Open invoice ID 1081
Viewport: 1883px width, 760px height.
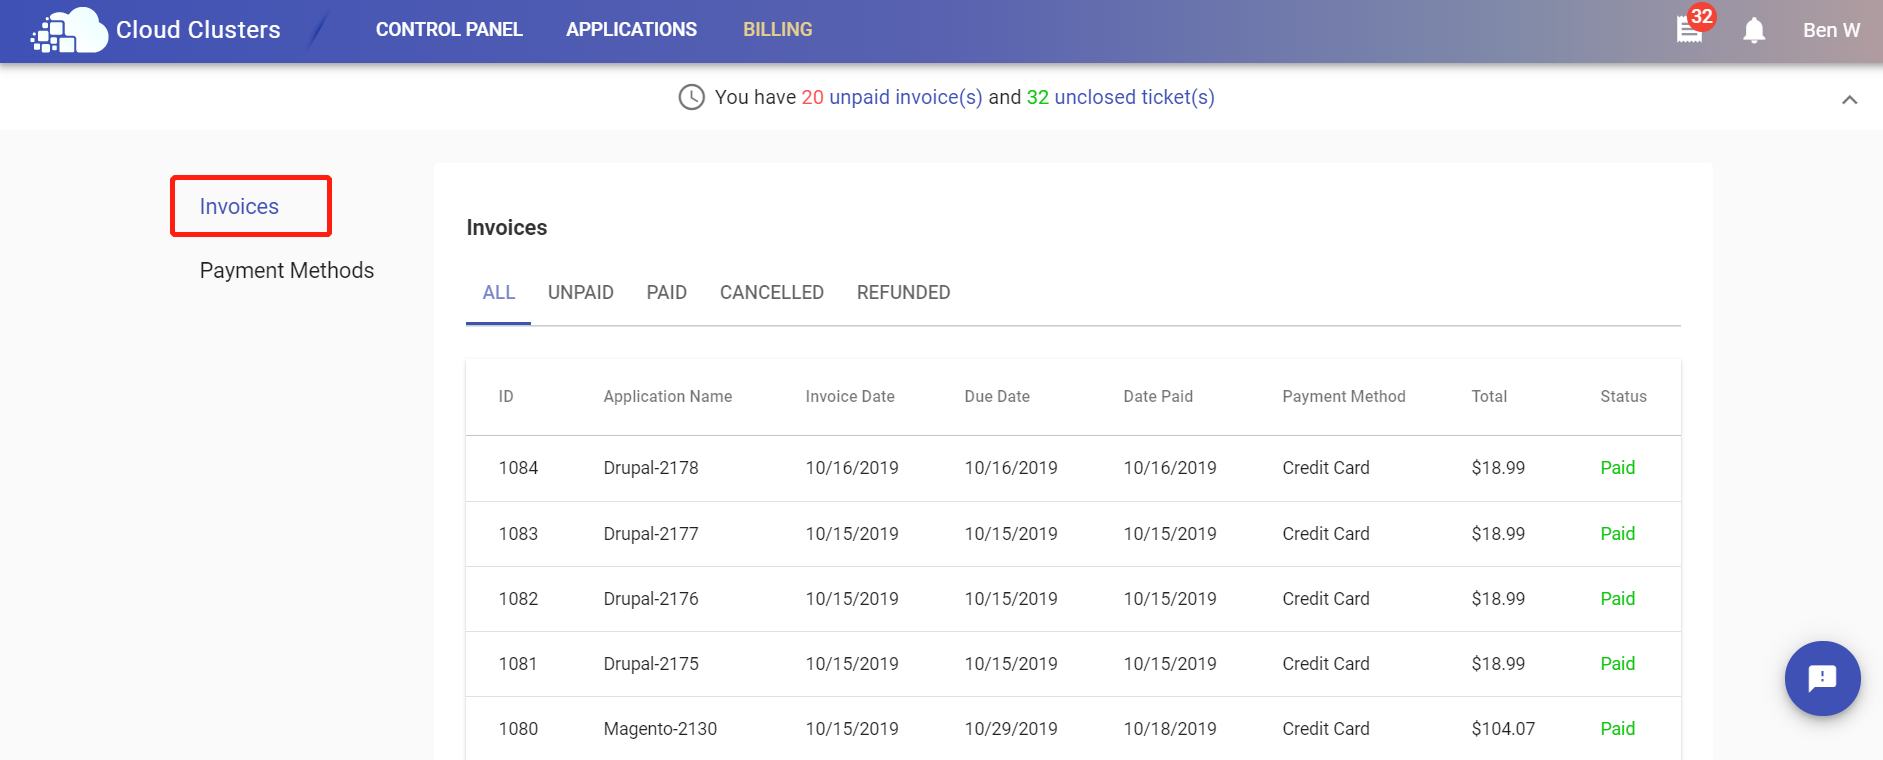pos(518,664)
